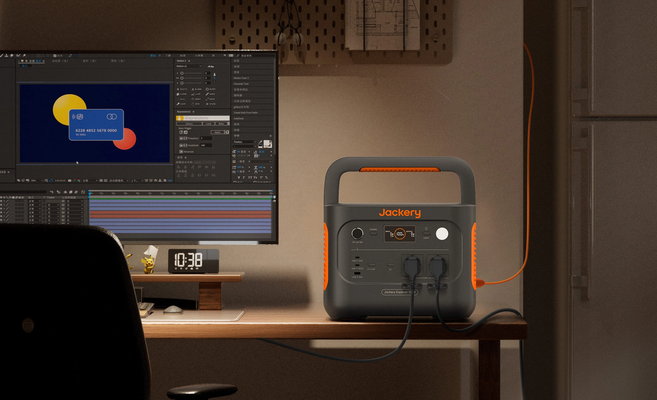The image size is (657, 400).
Task: Select the Character Tool script entry
Action: pyautogui.click(x=241, y=84)
